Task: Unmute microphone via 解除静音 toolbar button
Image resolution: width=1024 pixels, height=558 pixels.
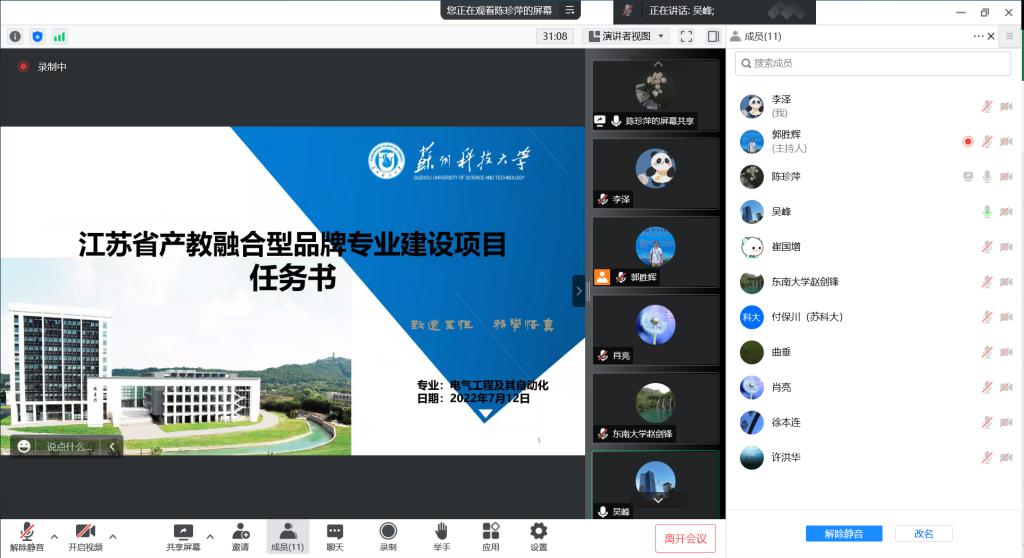Action: [x=27, y=535]
